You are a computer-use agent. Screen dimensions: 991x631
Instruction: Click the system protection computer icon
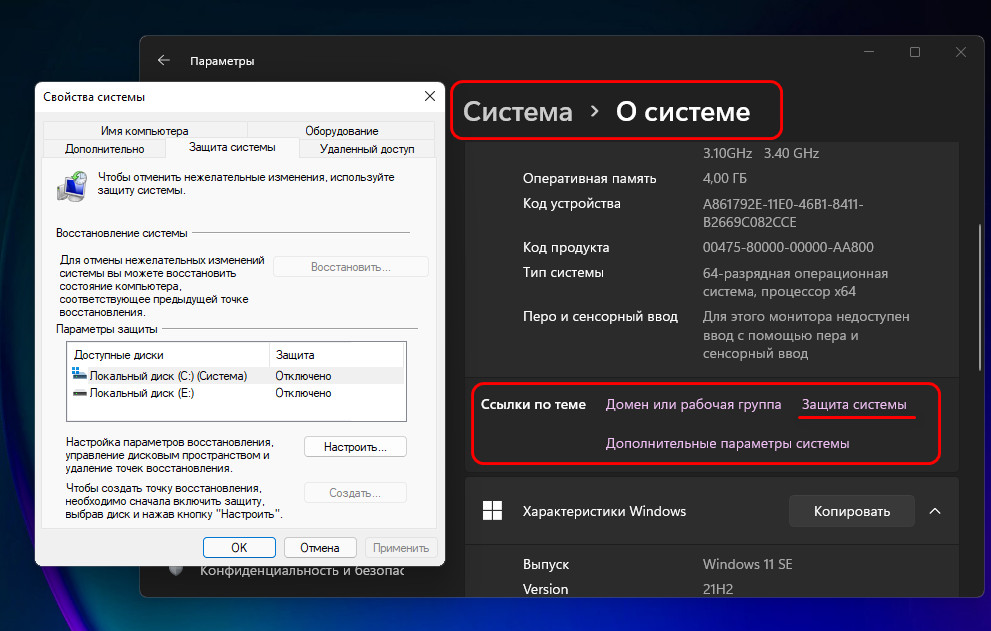[73, 186]
